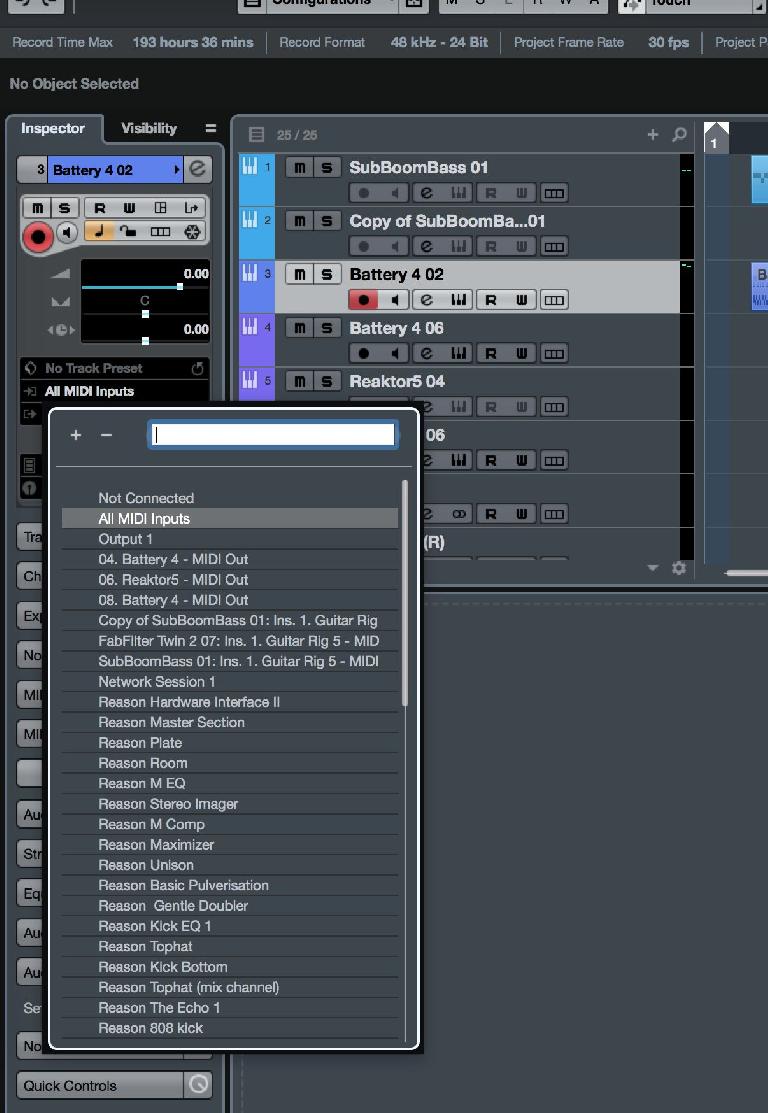Solo the Battery 4 02 track
The height and width of the screenshot is (1113, 768).
327,274
